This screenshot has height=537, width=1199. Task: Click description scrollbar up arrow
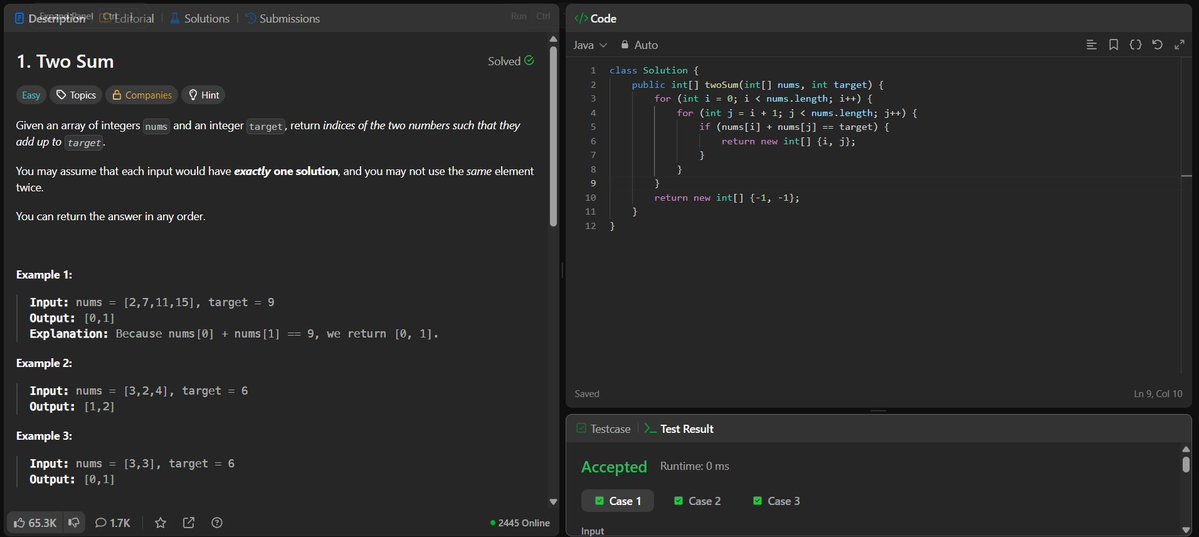[x=554, y=39]
